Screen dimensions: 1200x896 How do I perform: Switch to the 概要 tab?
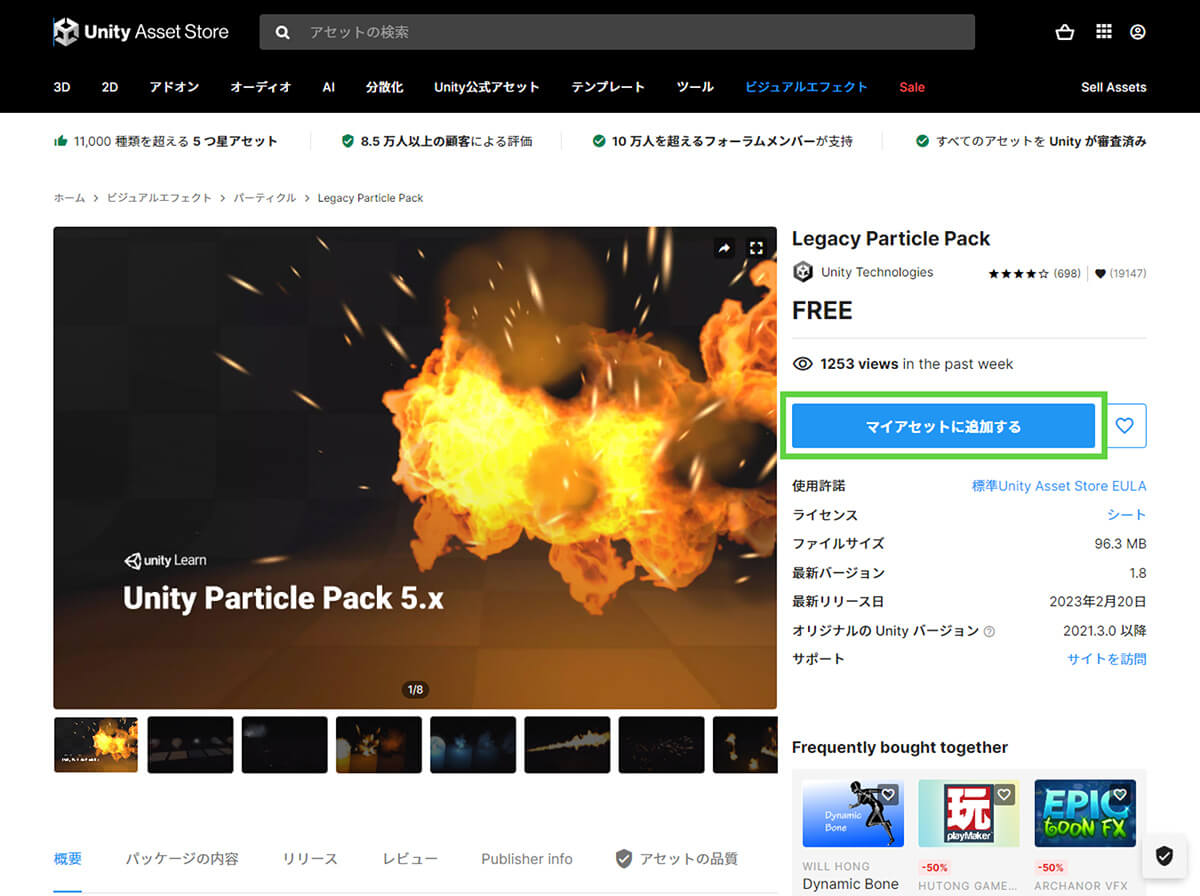68,859
